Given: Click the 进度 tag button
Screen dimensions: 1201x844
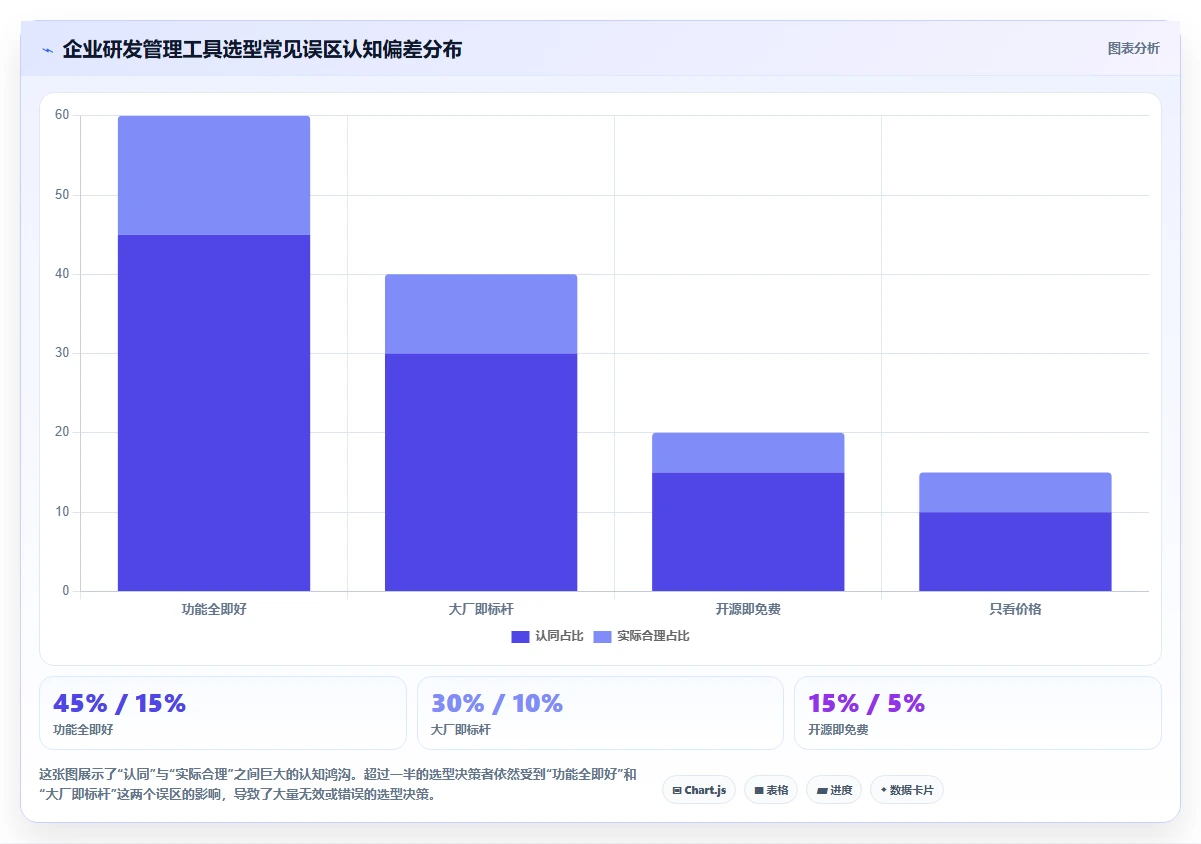Looking at the screenshot, I should point(834,790).
